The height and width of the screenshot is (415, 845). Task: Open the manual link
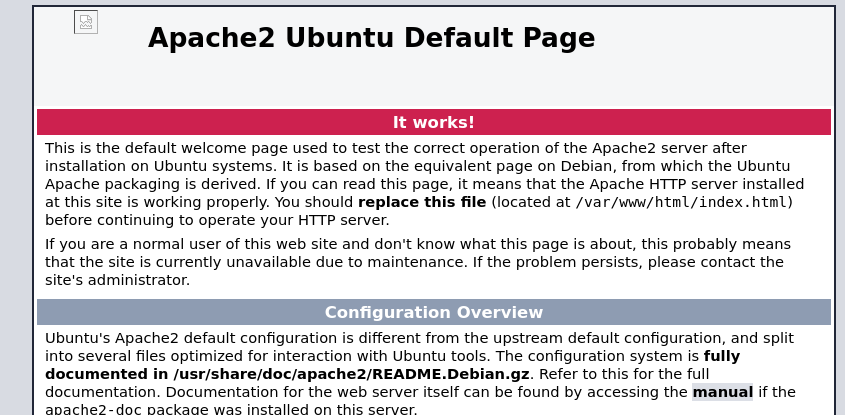pyautogui.click(x=722, y=392)
